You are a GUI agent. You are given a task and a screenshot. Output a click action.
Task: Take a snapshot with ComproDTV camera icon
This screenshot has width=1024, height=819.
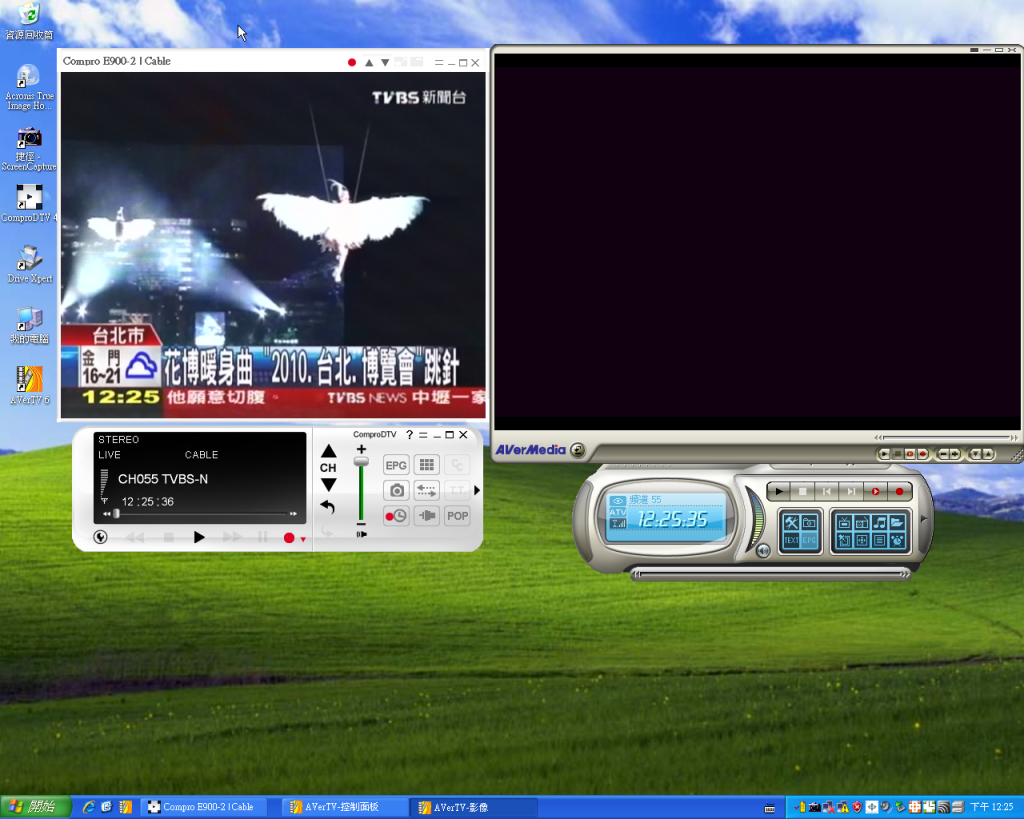click(x=396, y=490)
